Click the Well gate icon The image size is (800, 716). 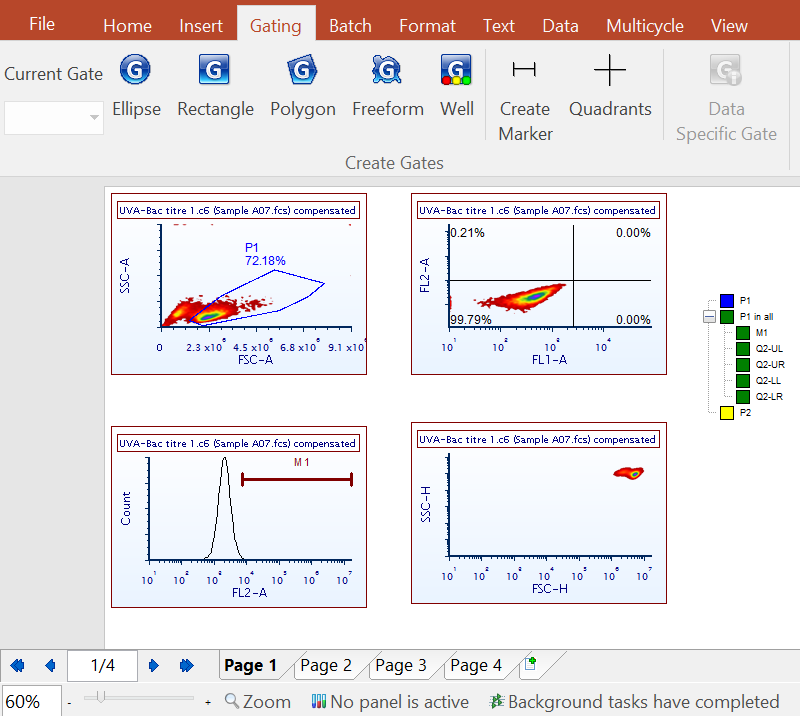456,85
